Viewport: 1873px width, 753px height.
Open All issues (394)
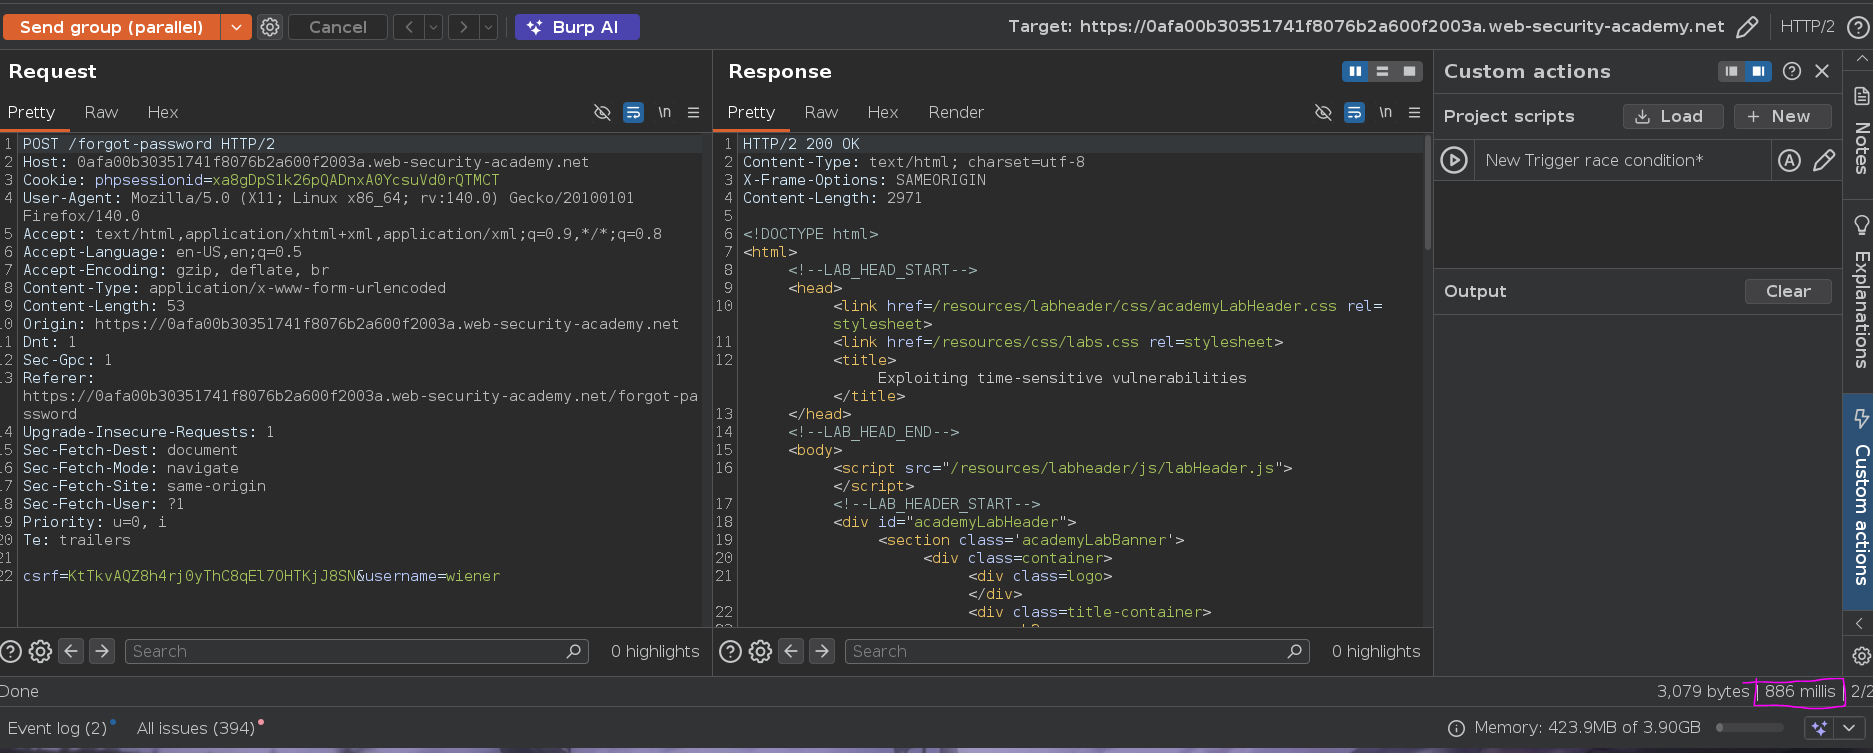click(x=196, y=728)
